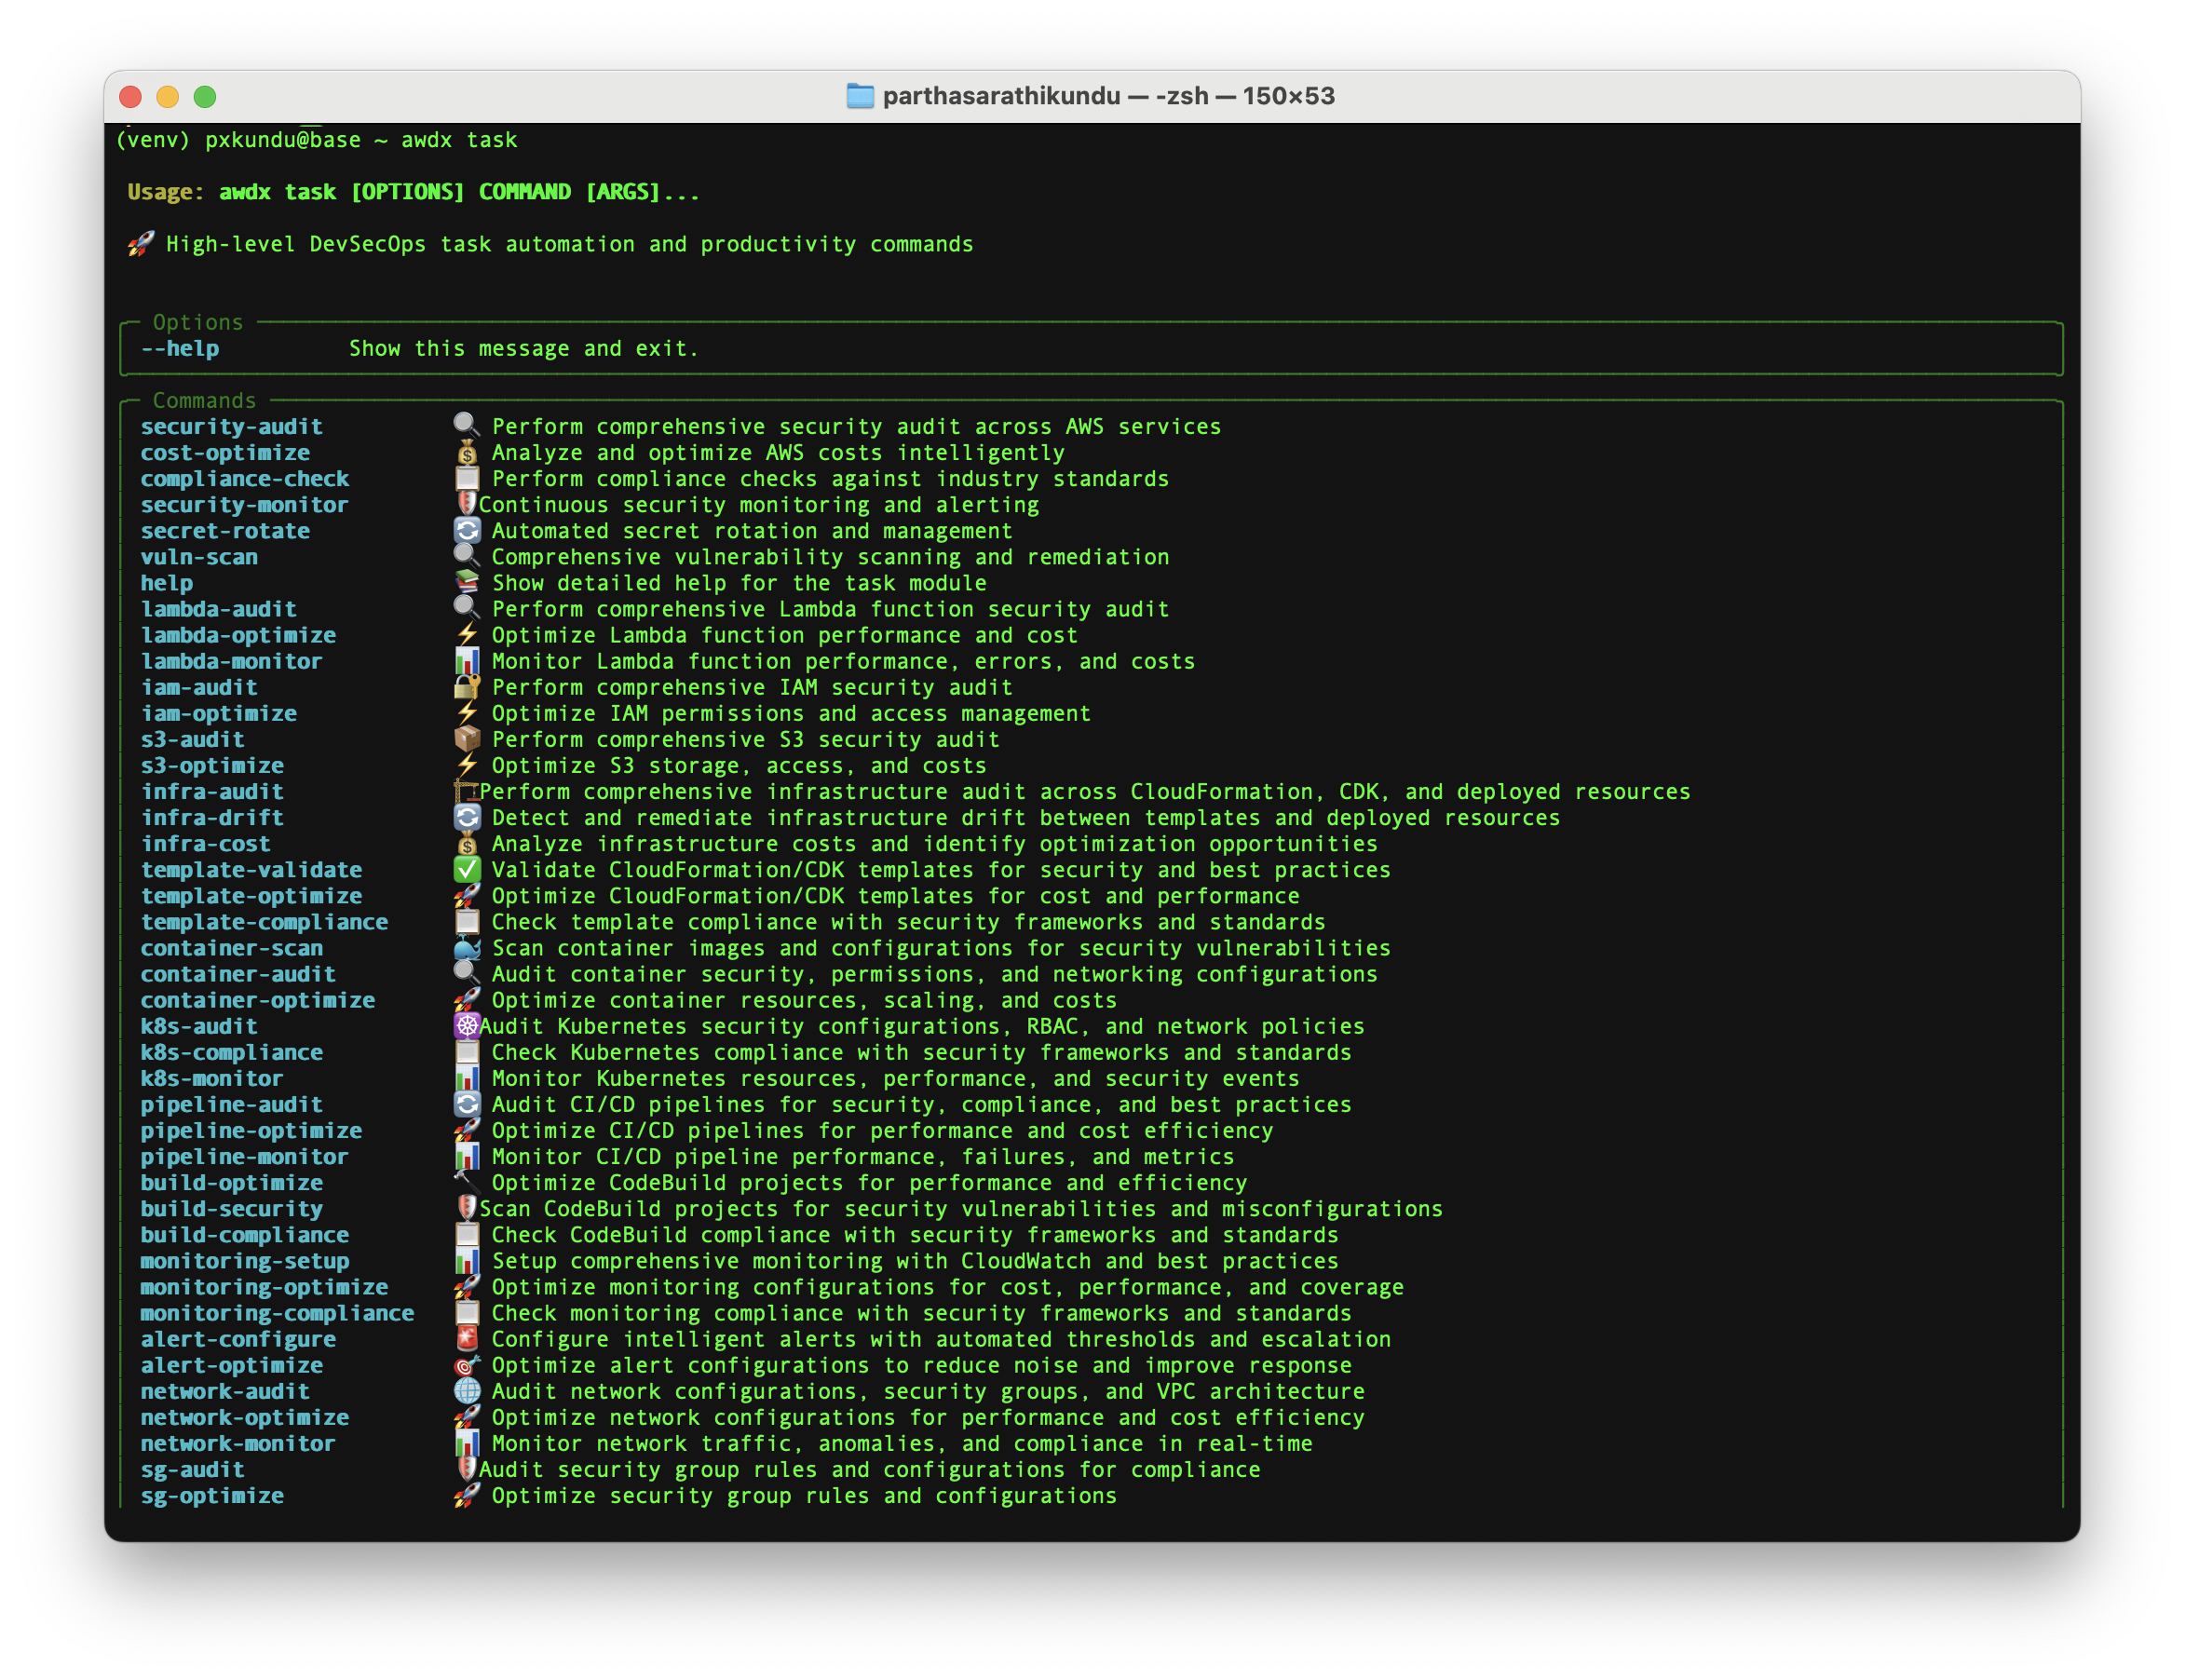This screenshot has width=2185, height=1680.
Task: Click the money bag icon beside cost-optimize
Action: coord(466,452)
